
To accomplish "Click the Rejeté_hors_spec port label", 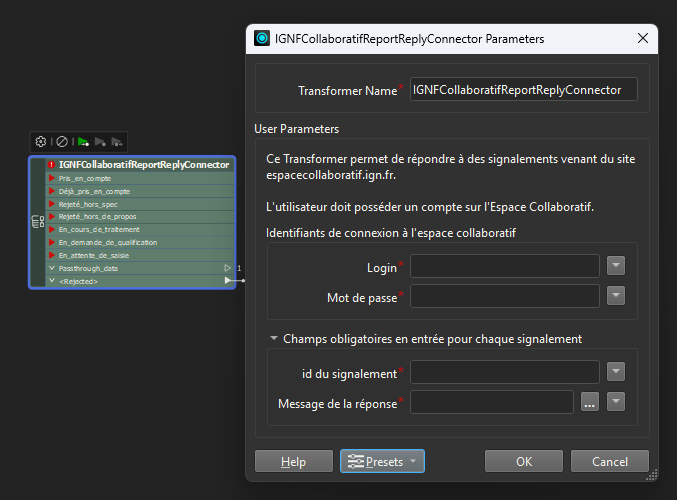I will coord(88,204).
